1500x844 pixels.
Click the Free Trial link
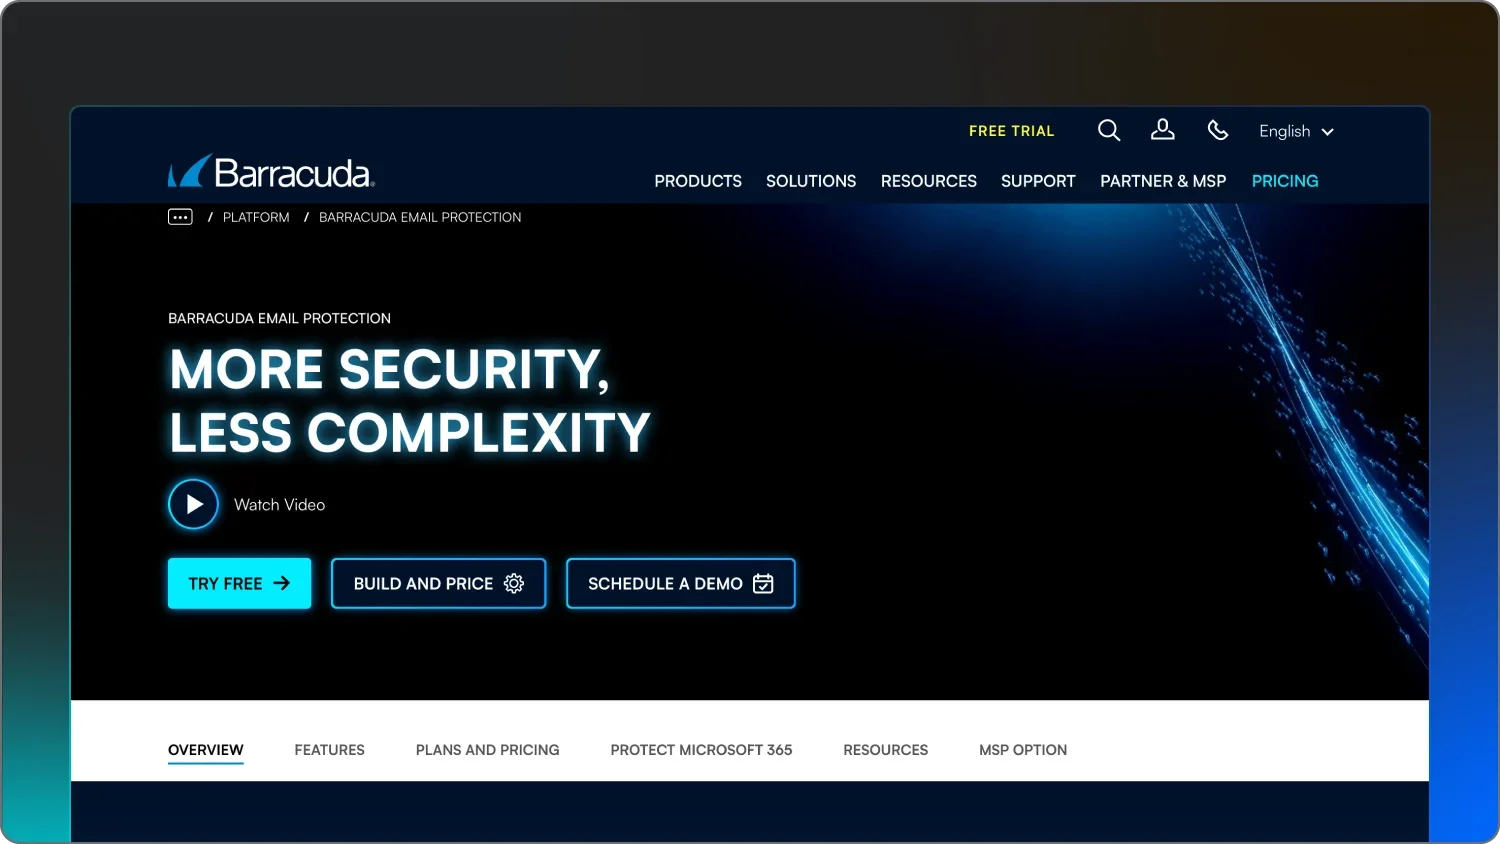click(1011, 131)
